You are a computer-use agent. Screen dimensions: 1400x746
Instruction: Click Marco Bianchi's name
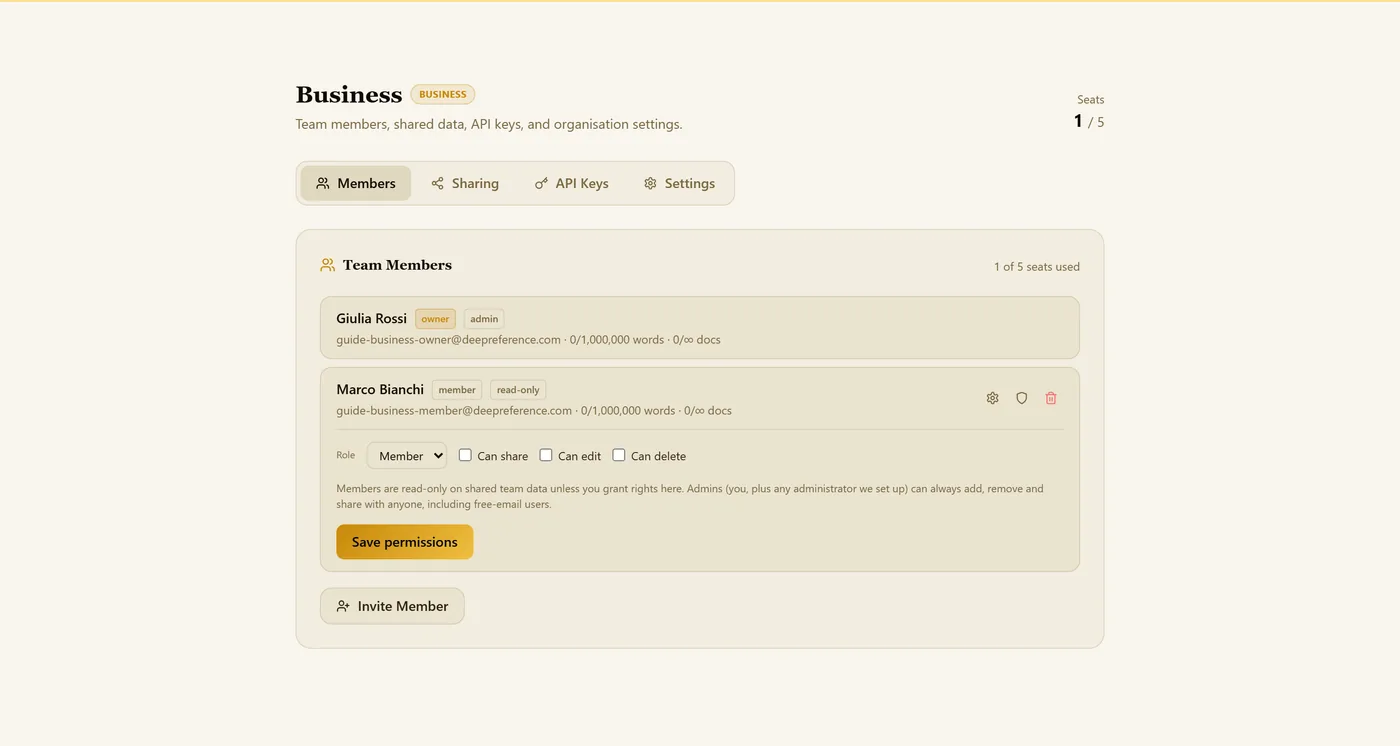click(x=380, y=389)
